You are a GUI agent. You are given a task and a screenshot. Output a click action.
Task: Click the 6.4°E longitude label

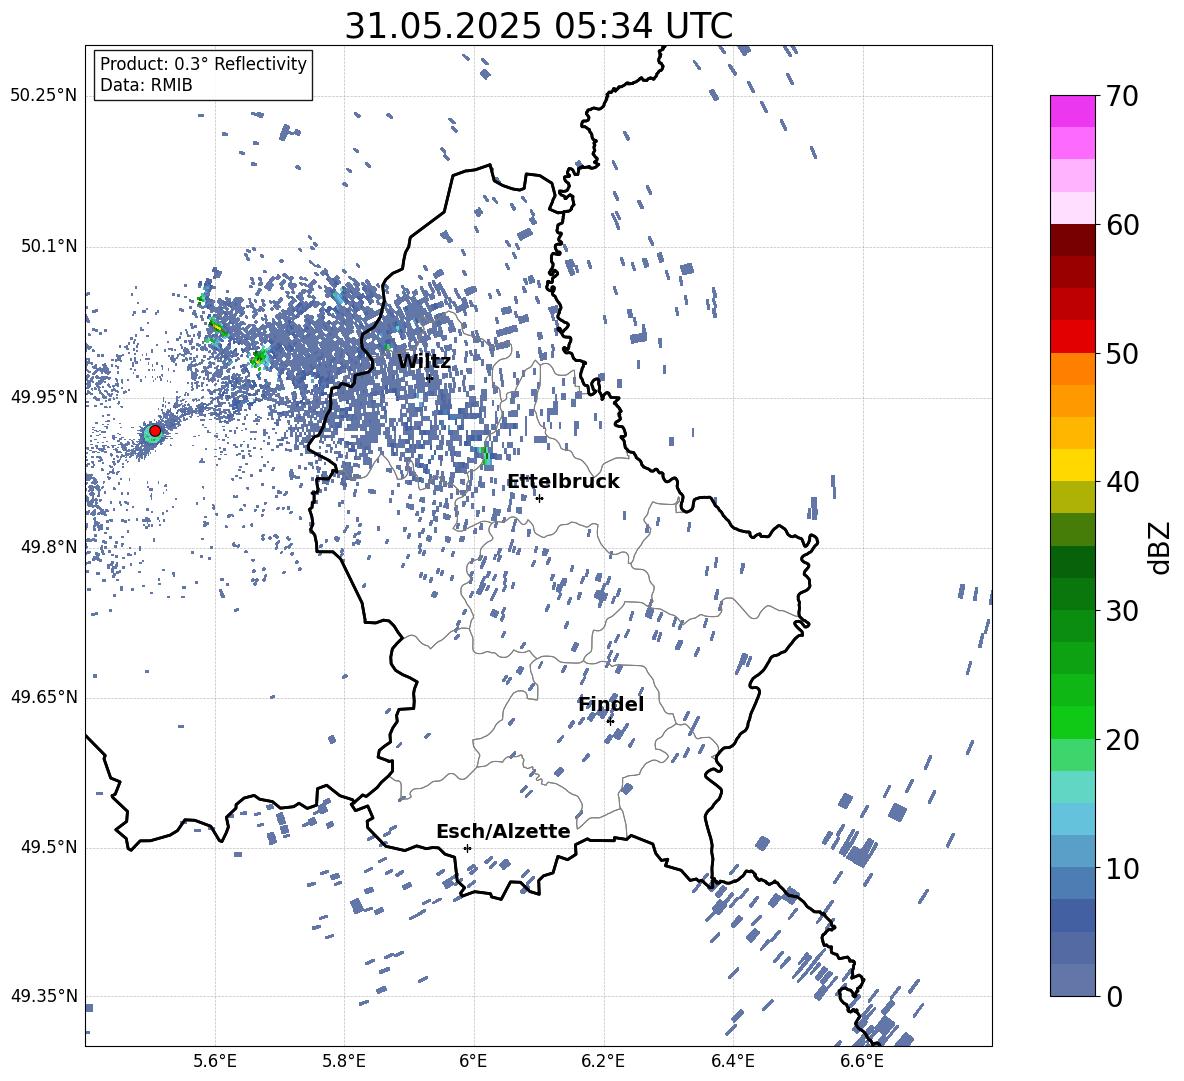[x=732, y=1061]
